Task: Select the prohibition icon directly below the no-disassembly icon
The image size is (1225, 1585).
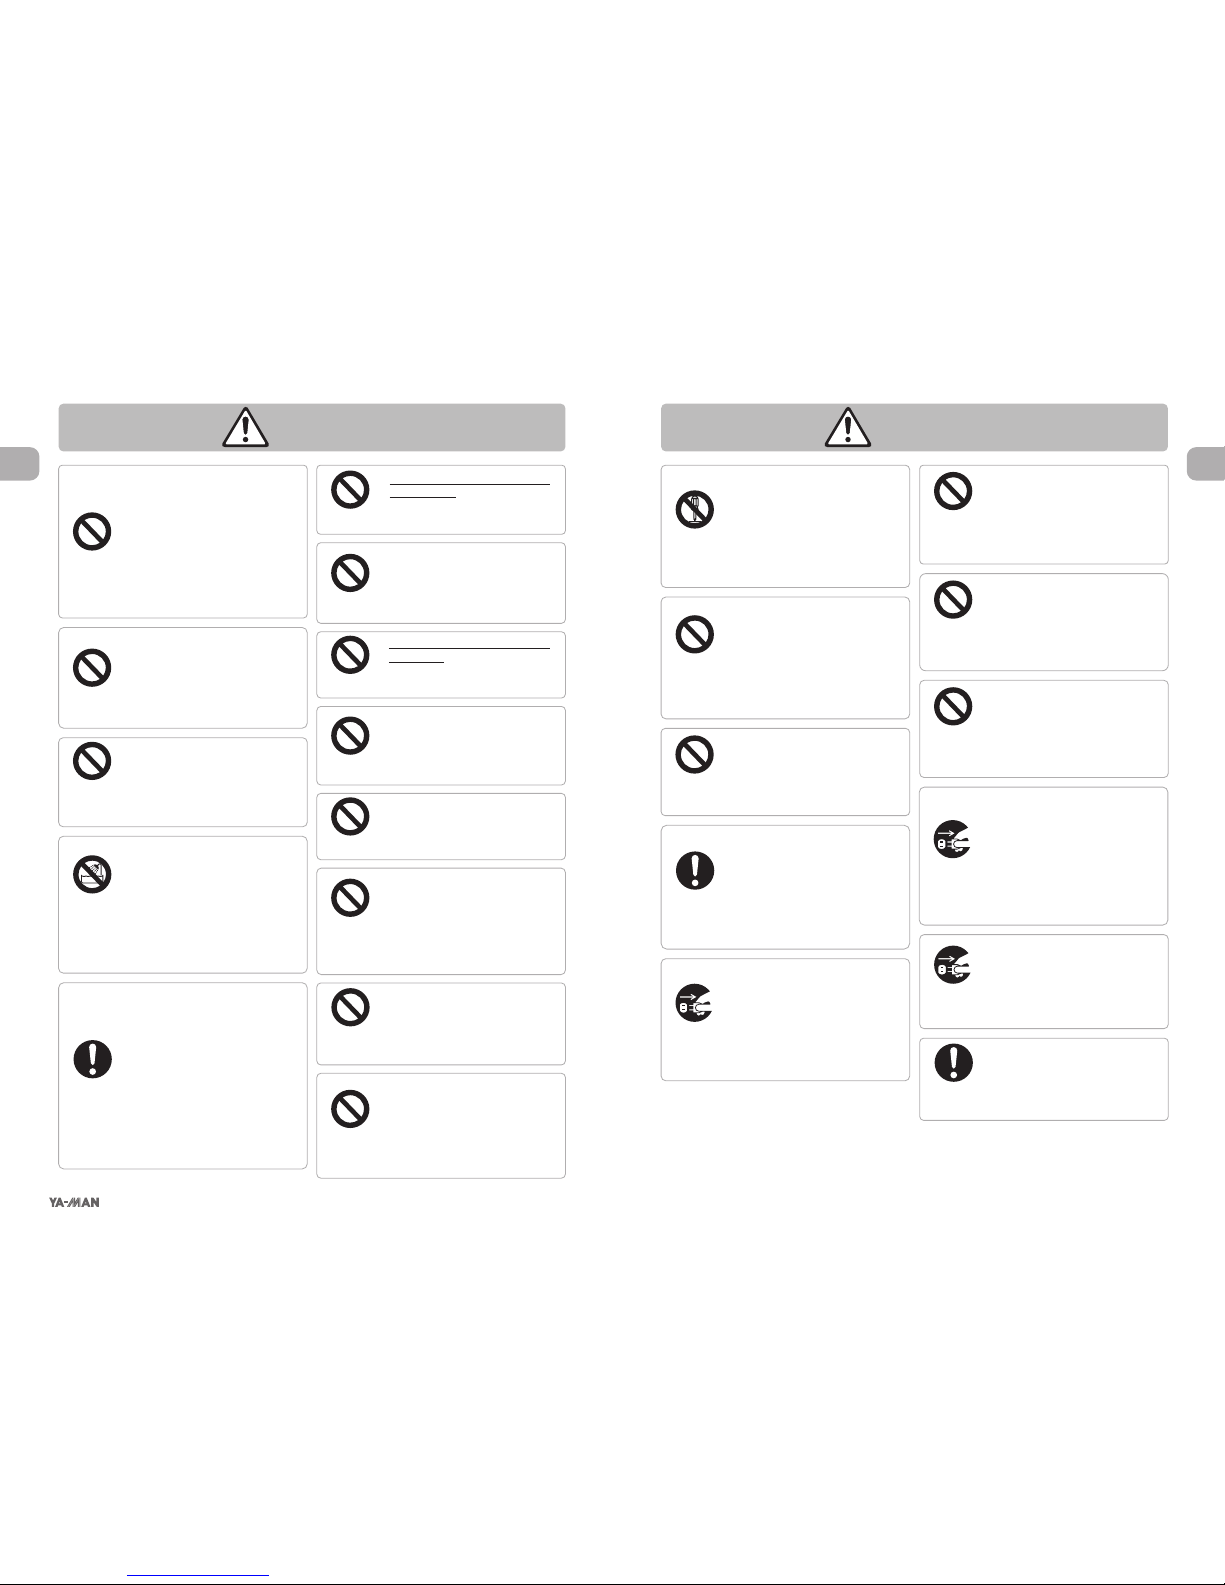Action: tap(695, 634)
